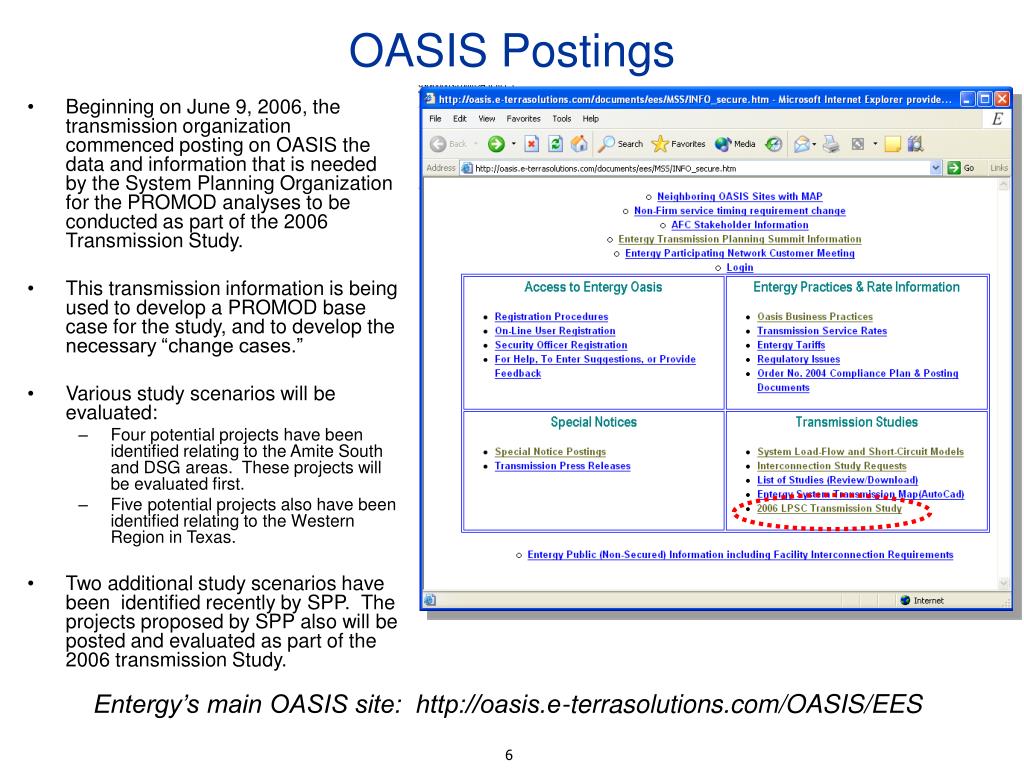Open System Load-Flow and Short-Circuit Models
This screenshot has height=768, width=1024.
pyautogui.click(x=860, y=451)
